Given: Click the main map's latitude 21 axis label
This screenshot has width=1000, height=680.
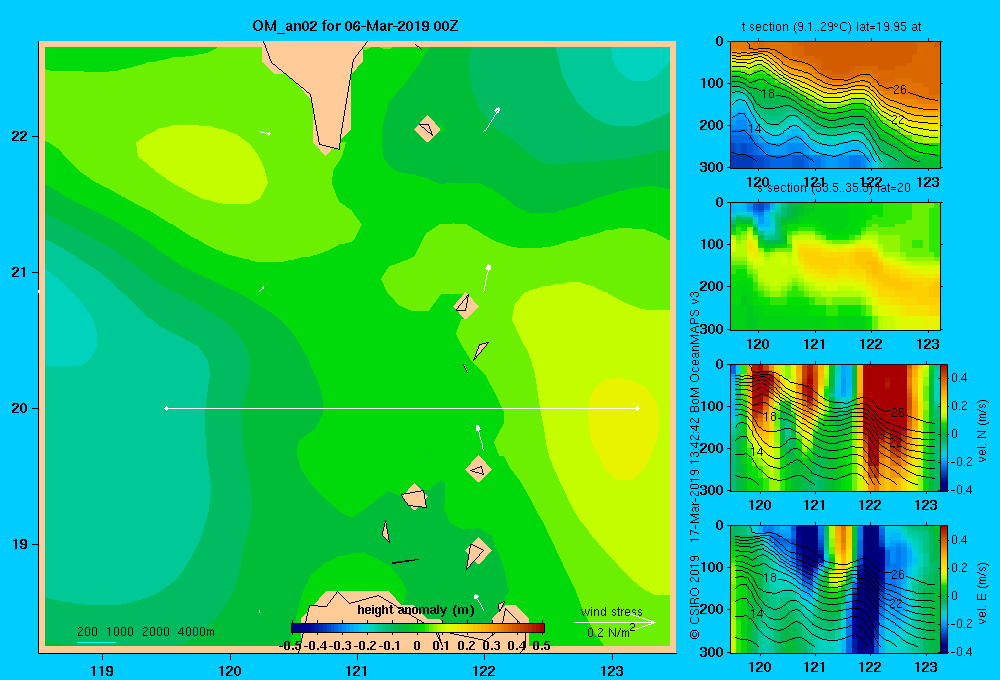Looking at the screenshot, I should [x=20, y=272].
